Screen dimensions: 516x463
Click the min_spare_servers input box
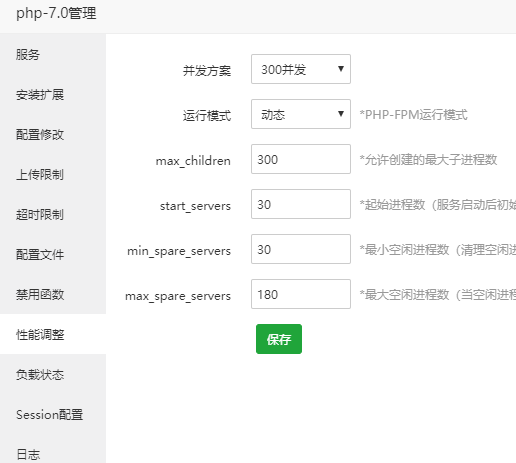pos(301,249)
